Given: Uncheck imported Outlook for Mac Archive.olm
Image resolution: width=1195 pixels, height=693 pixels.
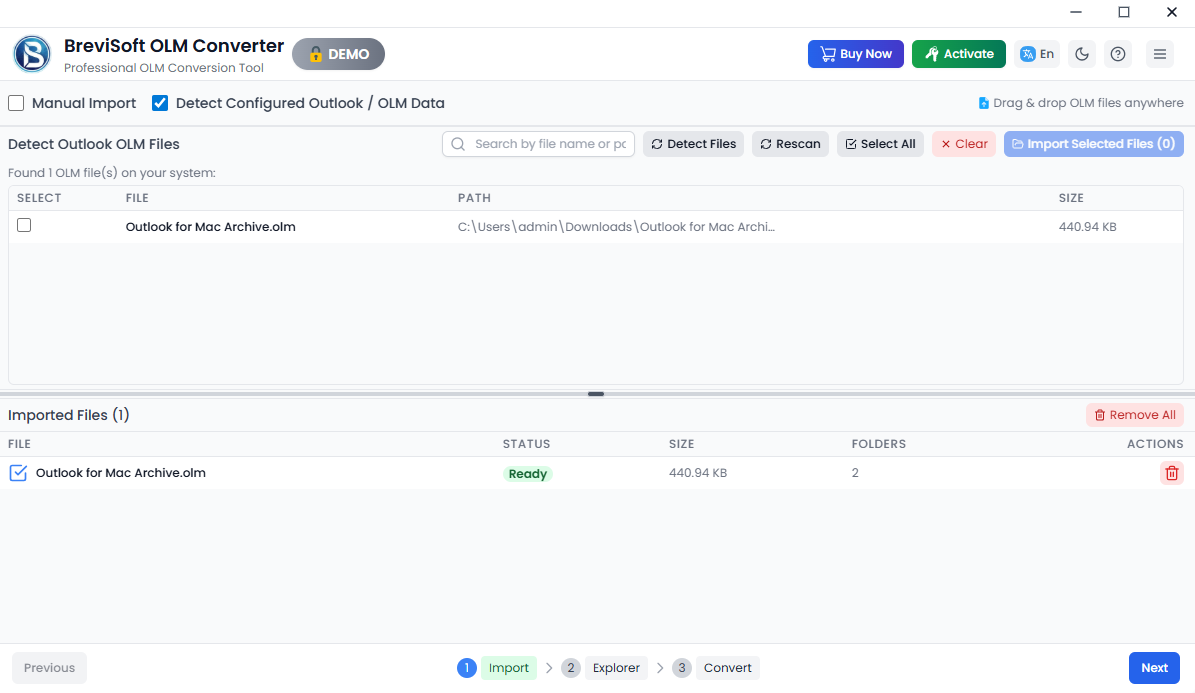Looking at the screenshot, I should pyautogui.click(x=18, y=473).
